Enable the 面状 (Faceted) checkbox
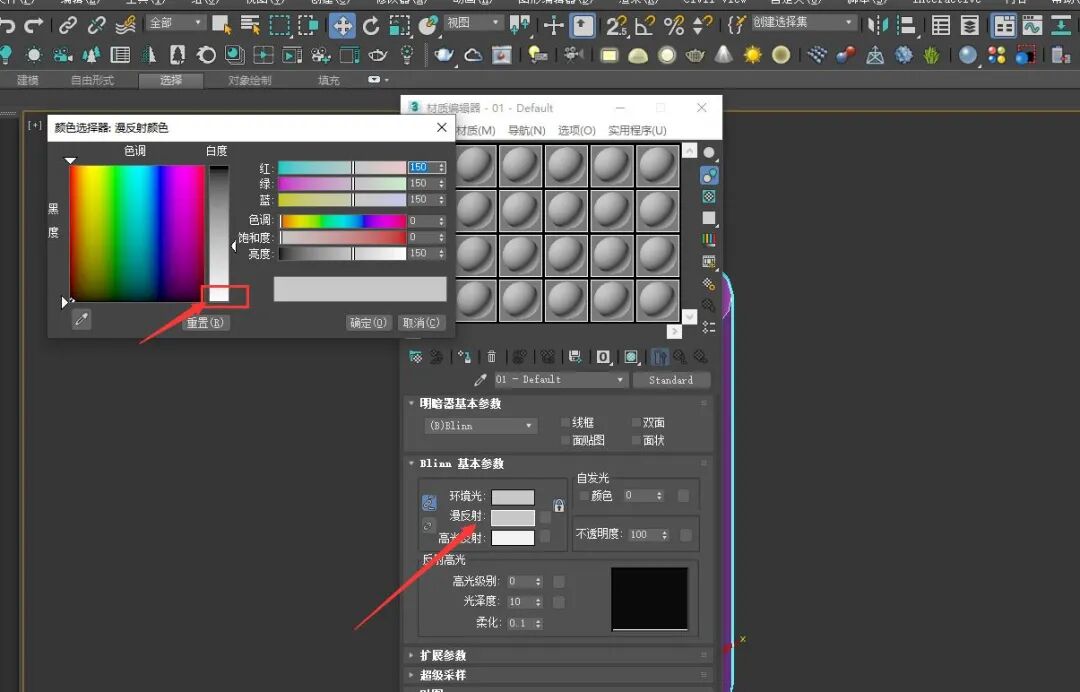1080x692 pixels. 636,440
